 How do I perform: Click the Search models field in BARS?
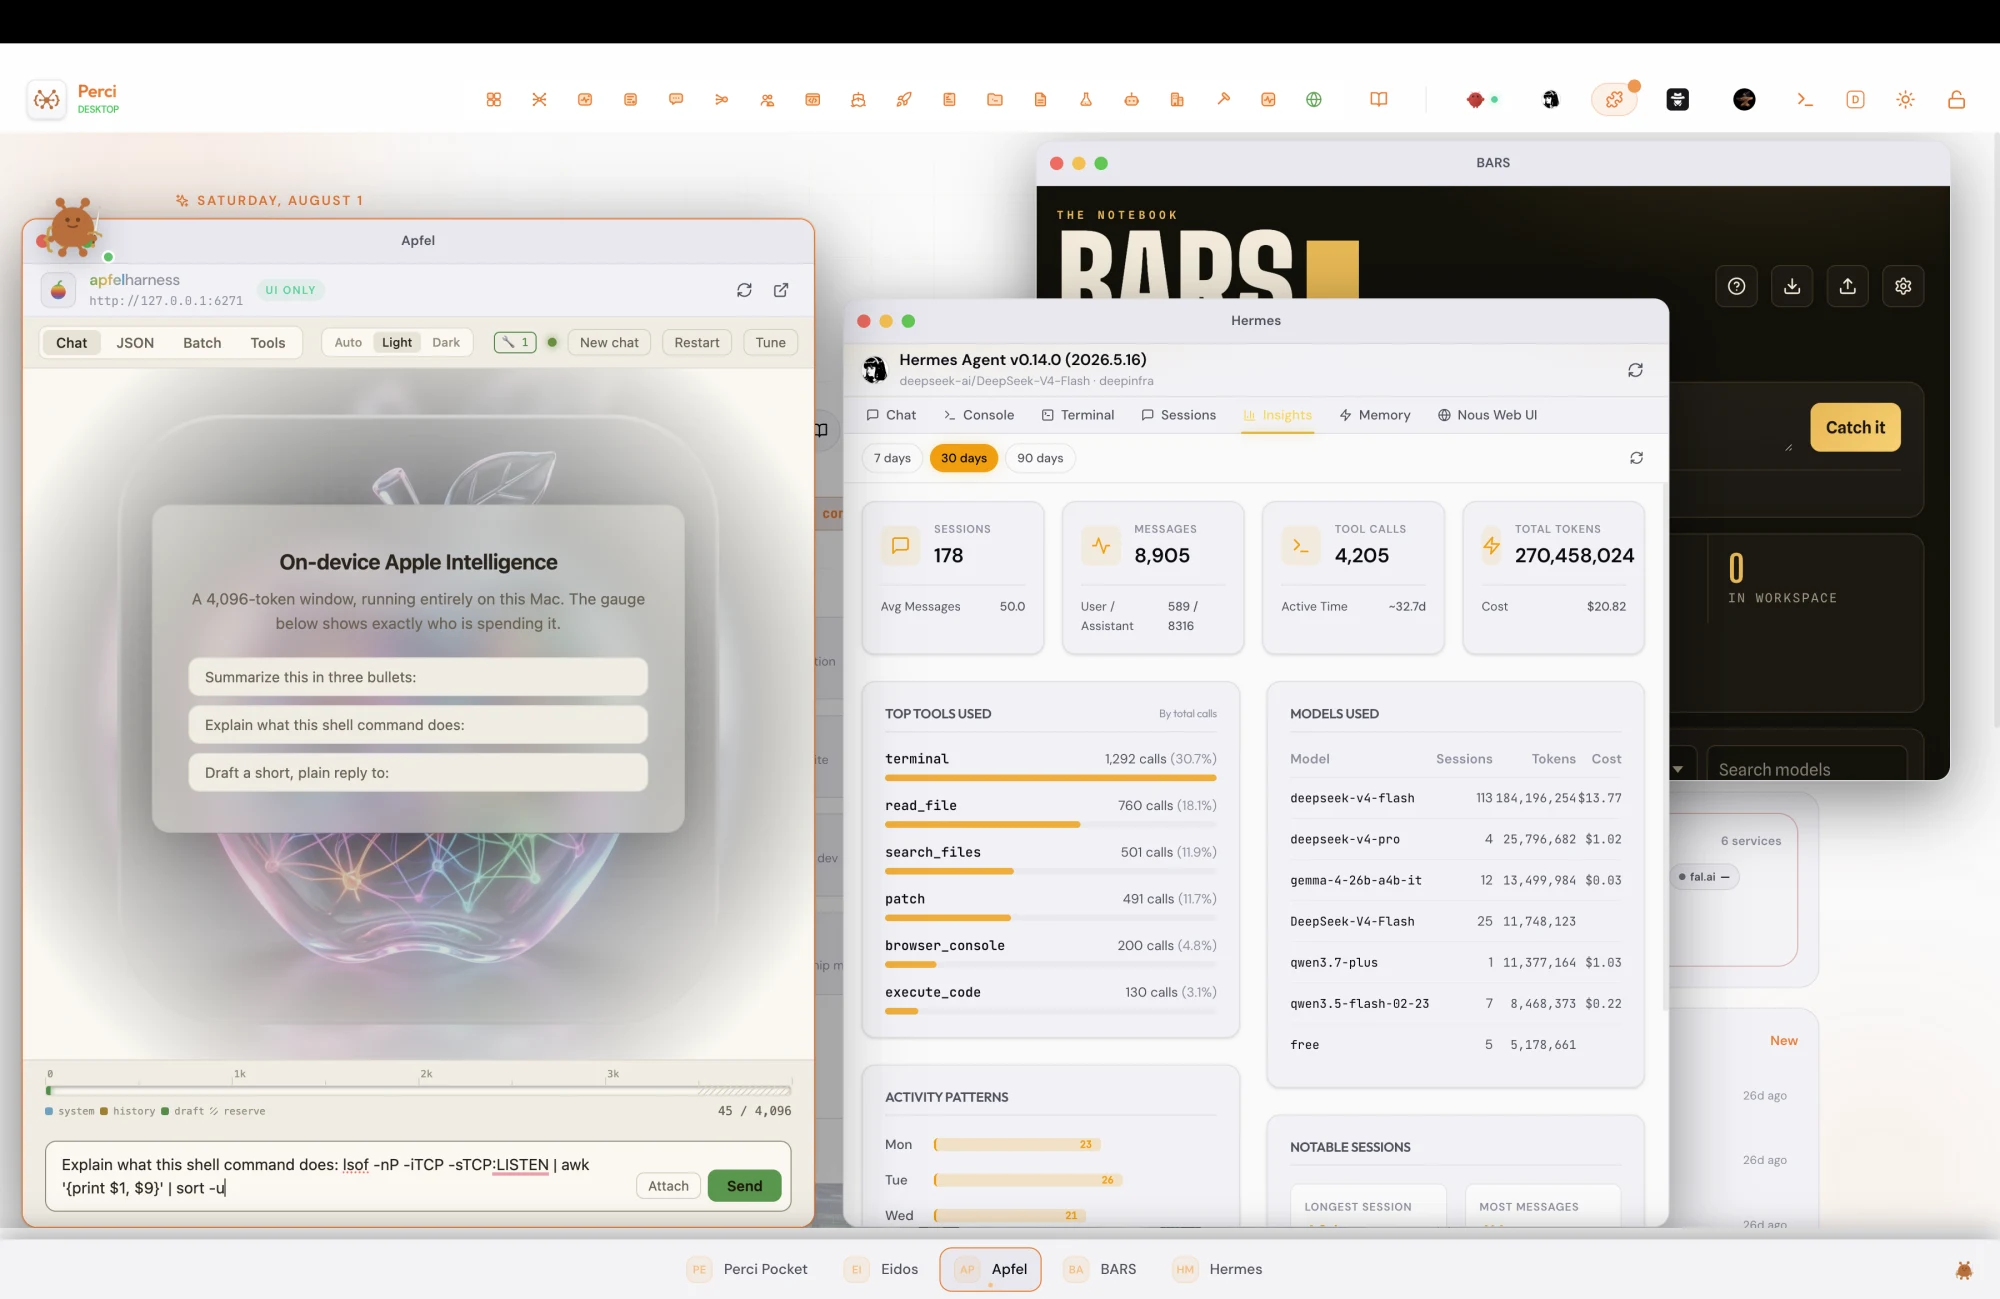[1806, 766]
